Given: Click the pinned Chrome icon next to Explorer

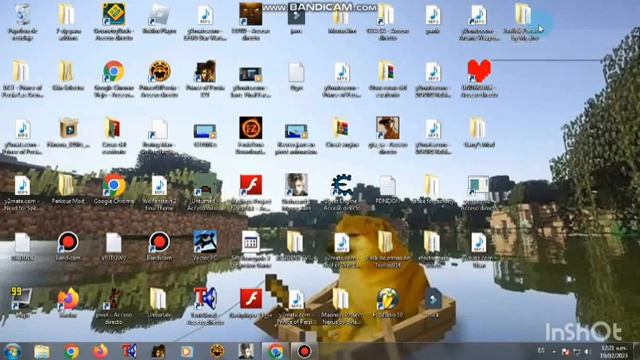Looking at the screenshot, I should pos(71,351).
